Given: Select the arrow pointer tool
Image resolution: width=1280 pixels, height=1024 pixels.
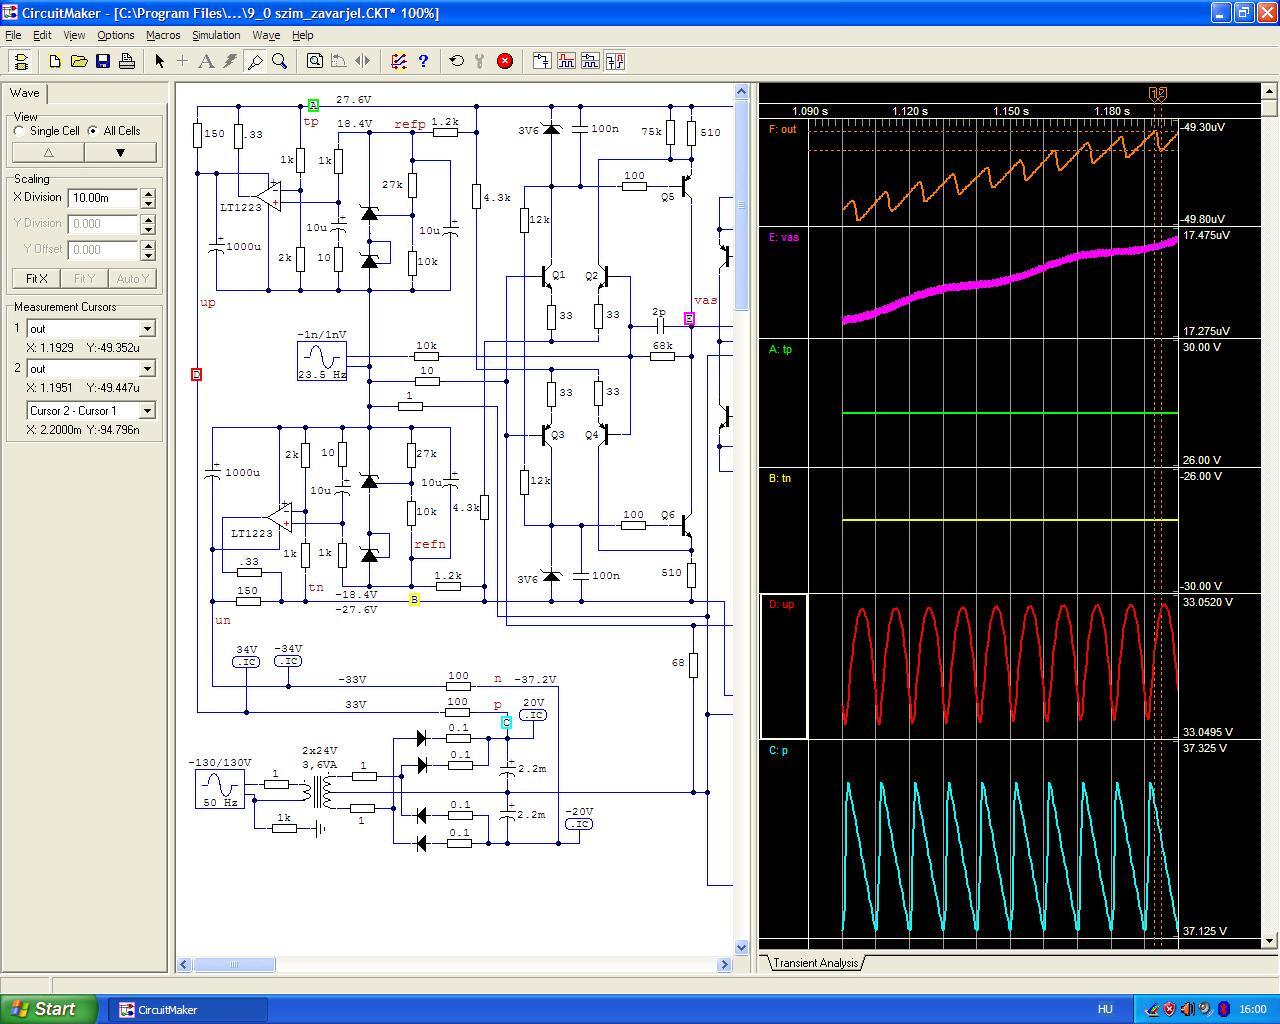Looking at the screenshot, I should coord(159,61).
